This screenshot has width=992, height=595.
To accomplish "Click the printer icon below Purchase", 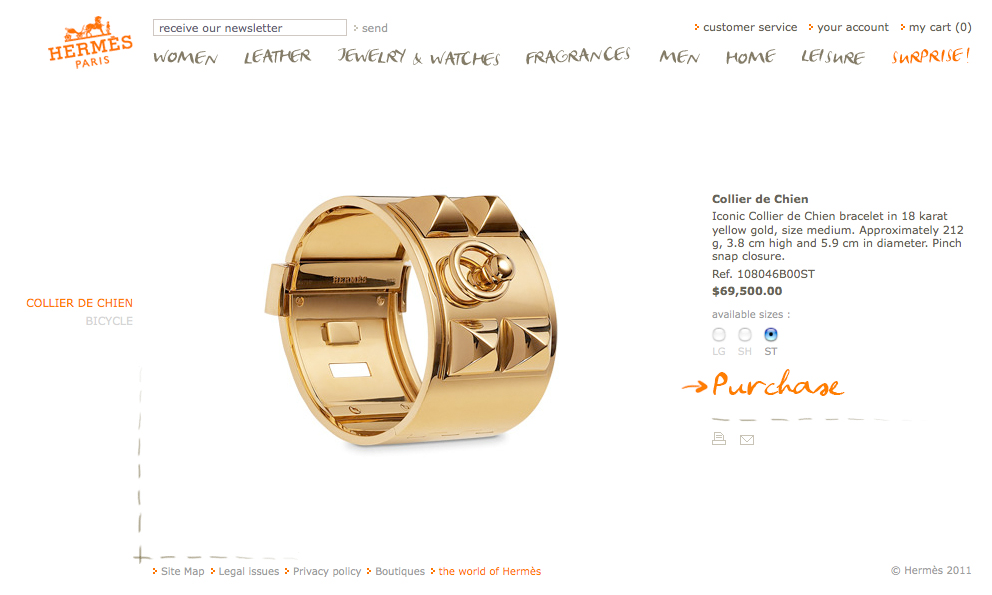I will tap(719, 438).
